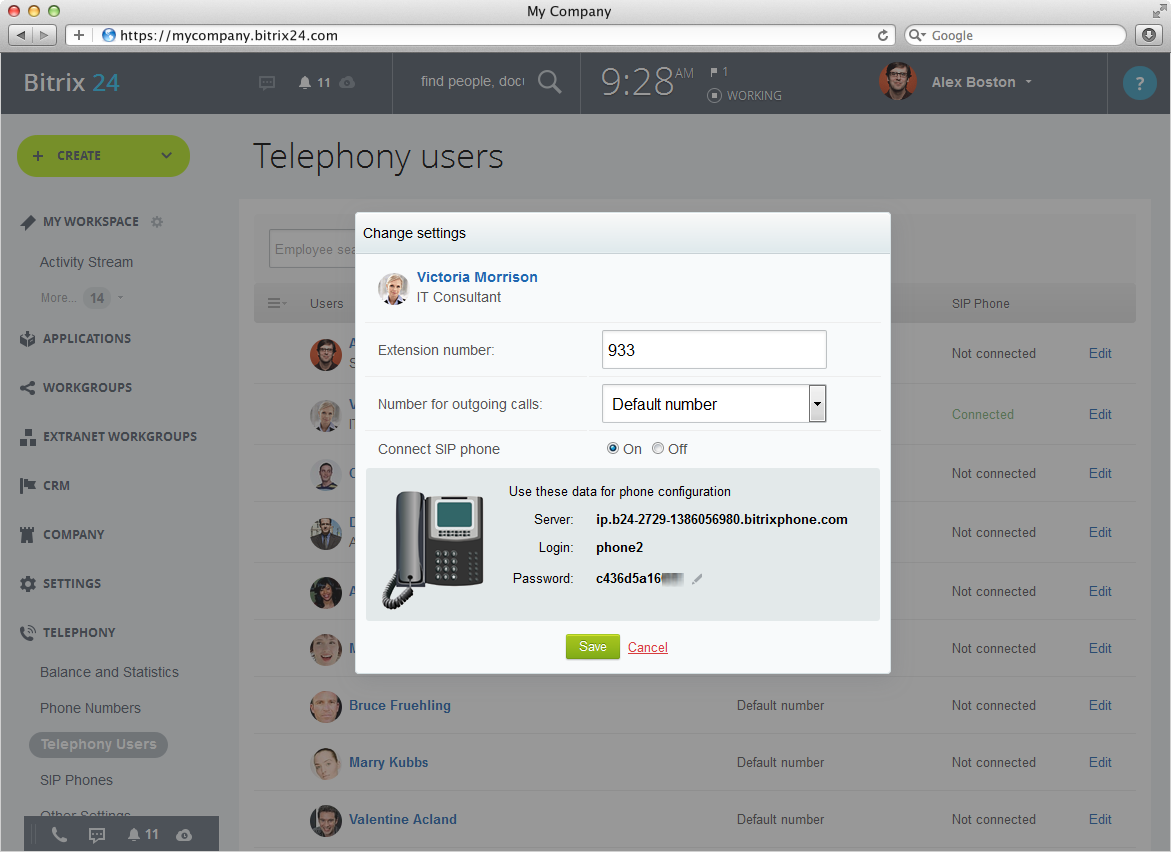Viewport: 1171px width, 852px height.
Task: Click browser back button
Action: (21, 35)
